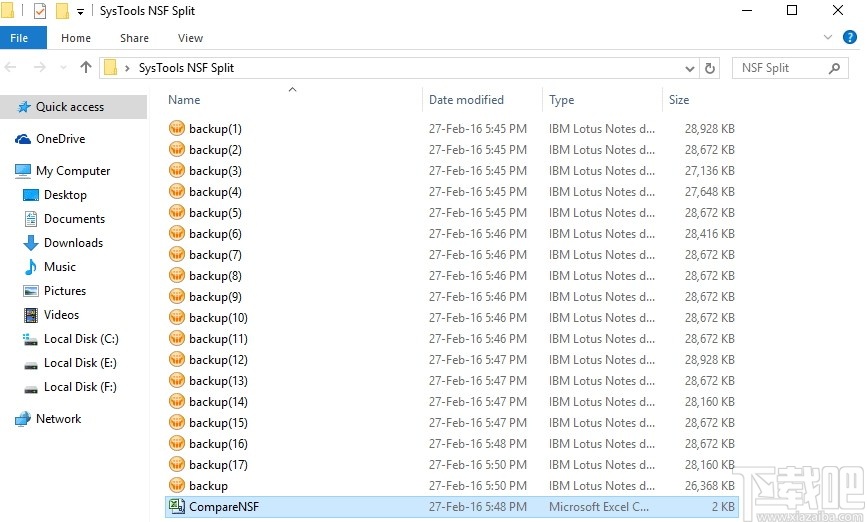Open the recent locations dropdown arrow
The image size is (867, 522).
tap(63, 68)
